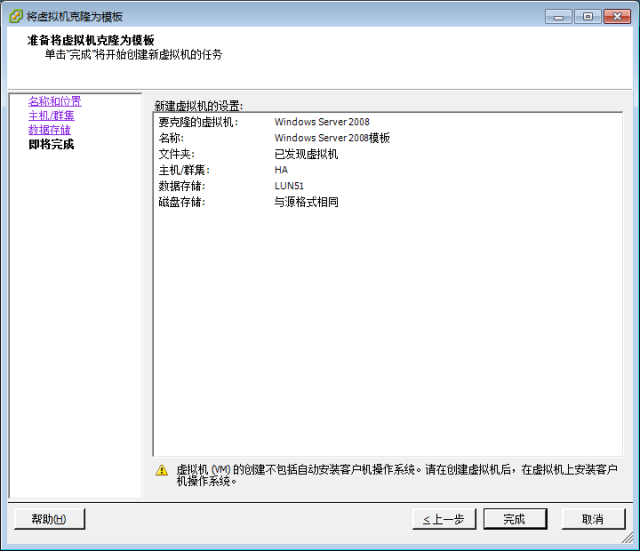Click the disk storage value 与源格式相同
Screen dimensions: 640x551
click(x=306, y=202)
